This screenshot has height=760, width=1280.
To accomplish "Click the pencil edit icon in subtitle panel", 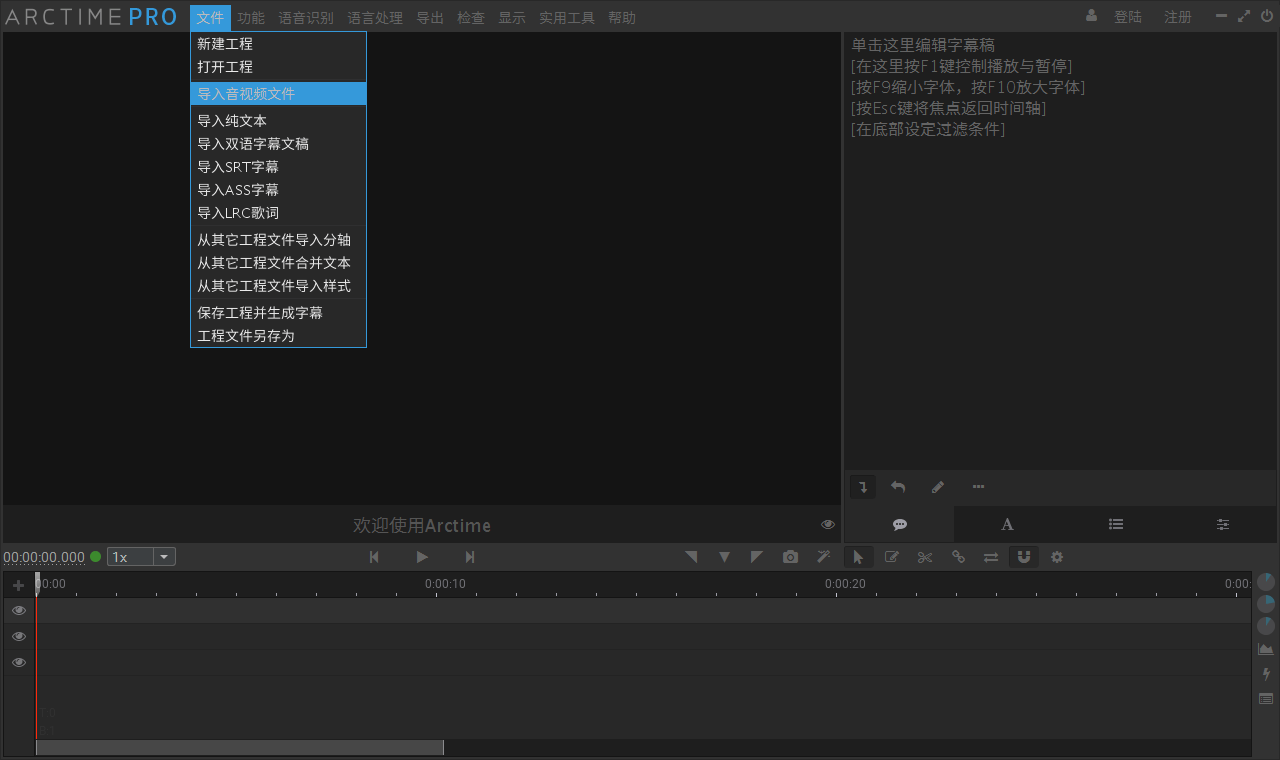I will 938,487.
